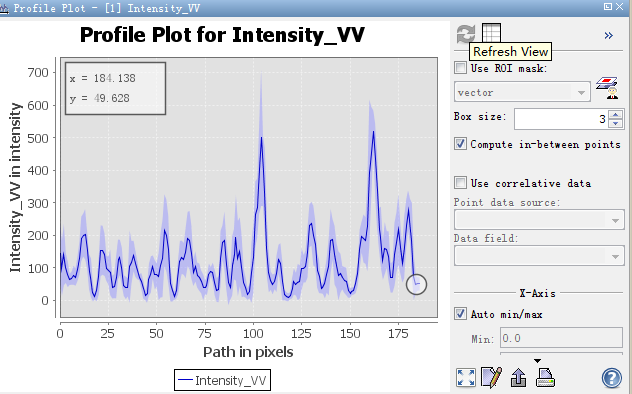Click the y = 49.628 readout

[100, 98]
